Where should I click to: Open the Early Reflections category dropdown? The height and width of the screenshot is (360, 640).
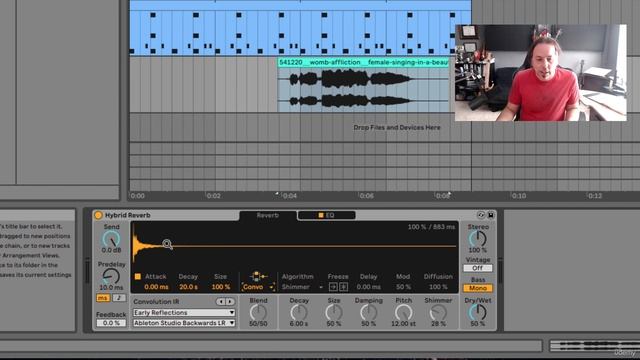184,313
